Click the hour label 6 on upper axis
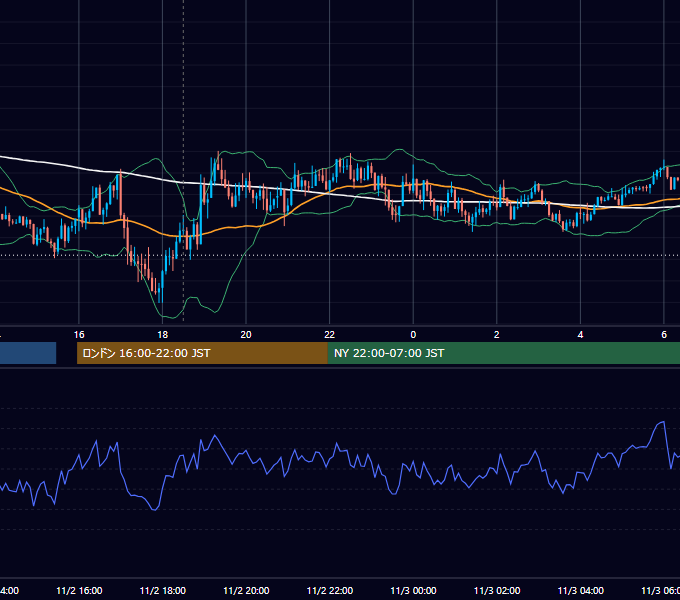 click(x=664, y=335)
